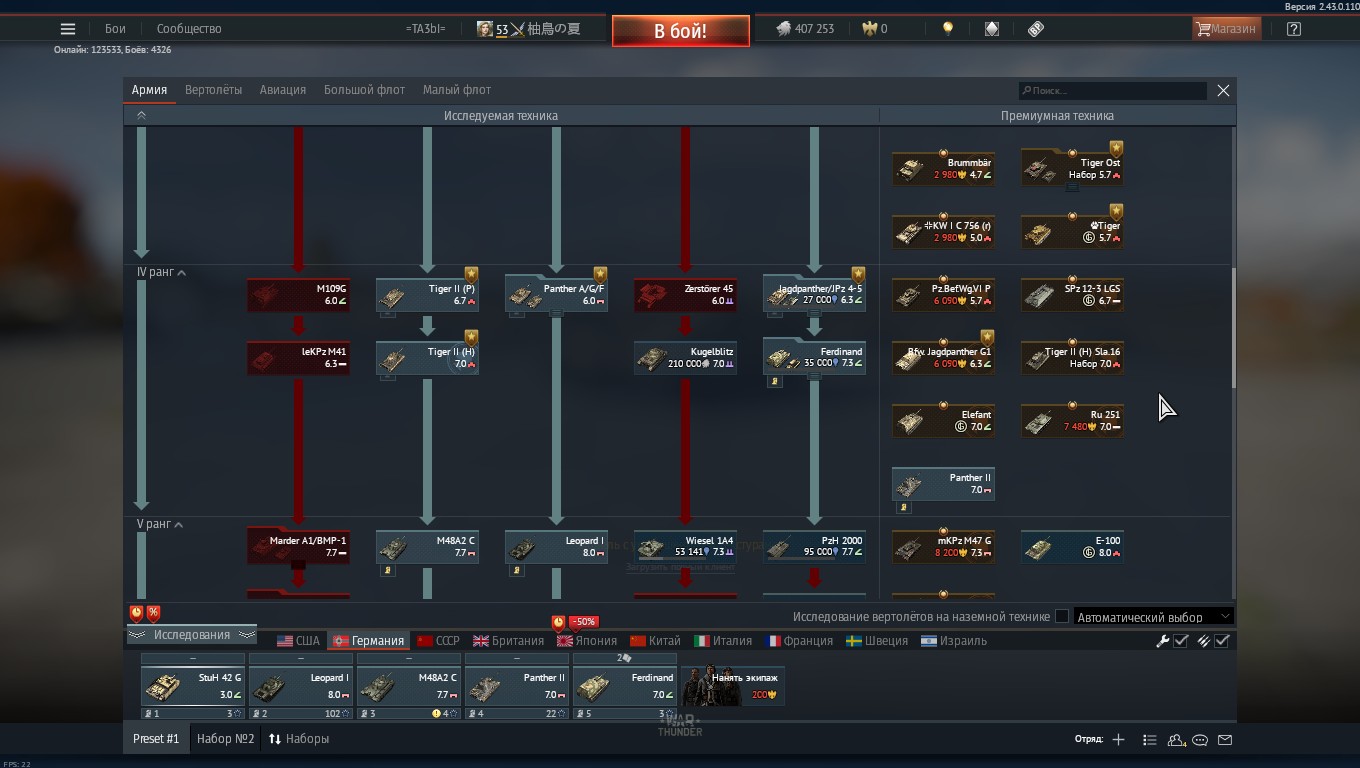Click the Поиск search field
1360x768 pixels.
(x=1113, y=90)
